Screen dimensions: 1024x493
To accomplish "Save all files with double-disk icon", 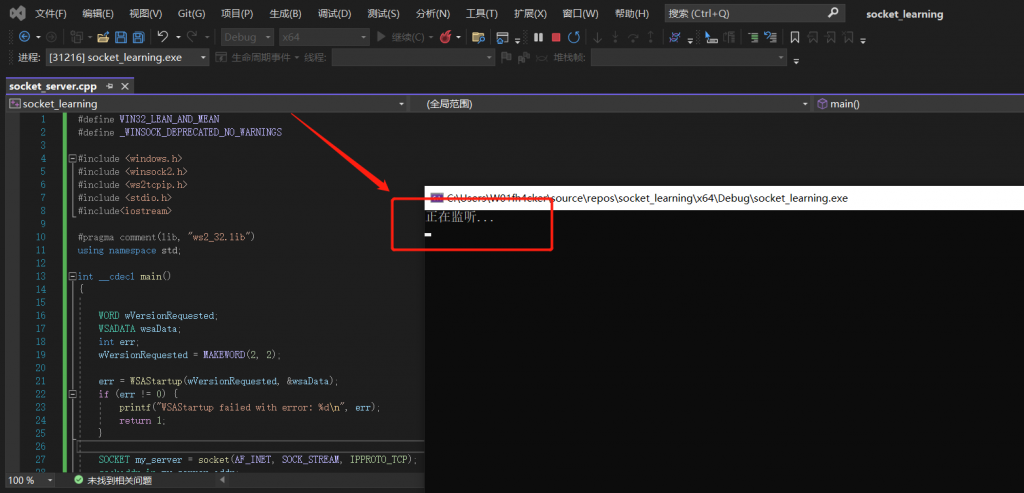I will [138, 37].
